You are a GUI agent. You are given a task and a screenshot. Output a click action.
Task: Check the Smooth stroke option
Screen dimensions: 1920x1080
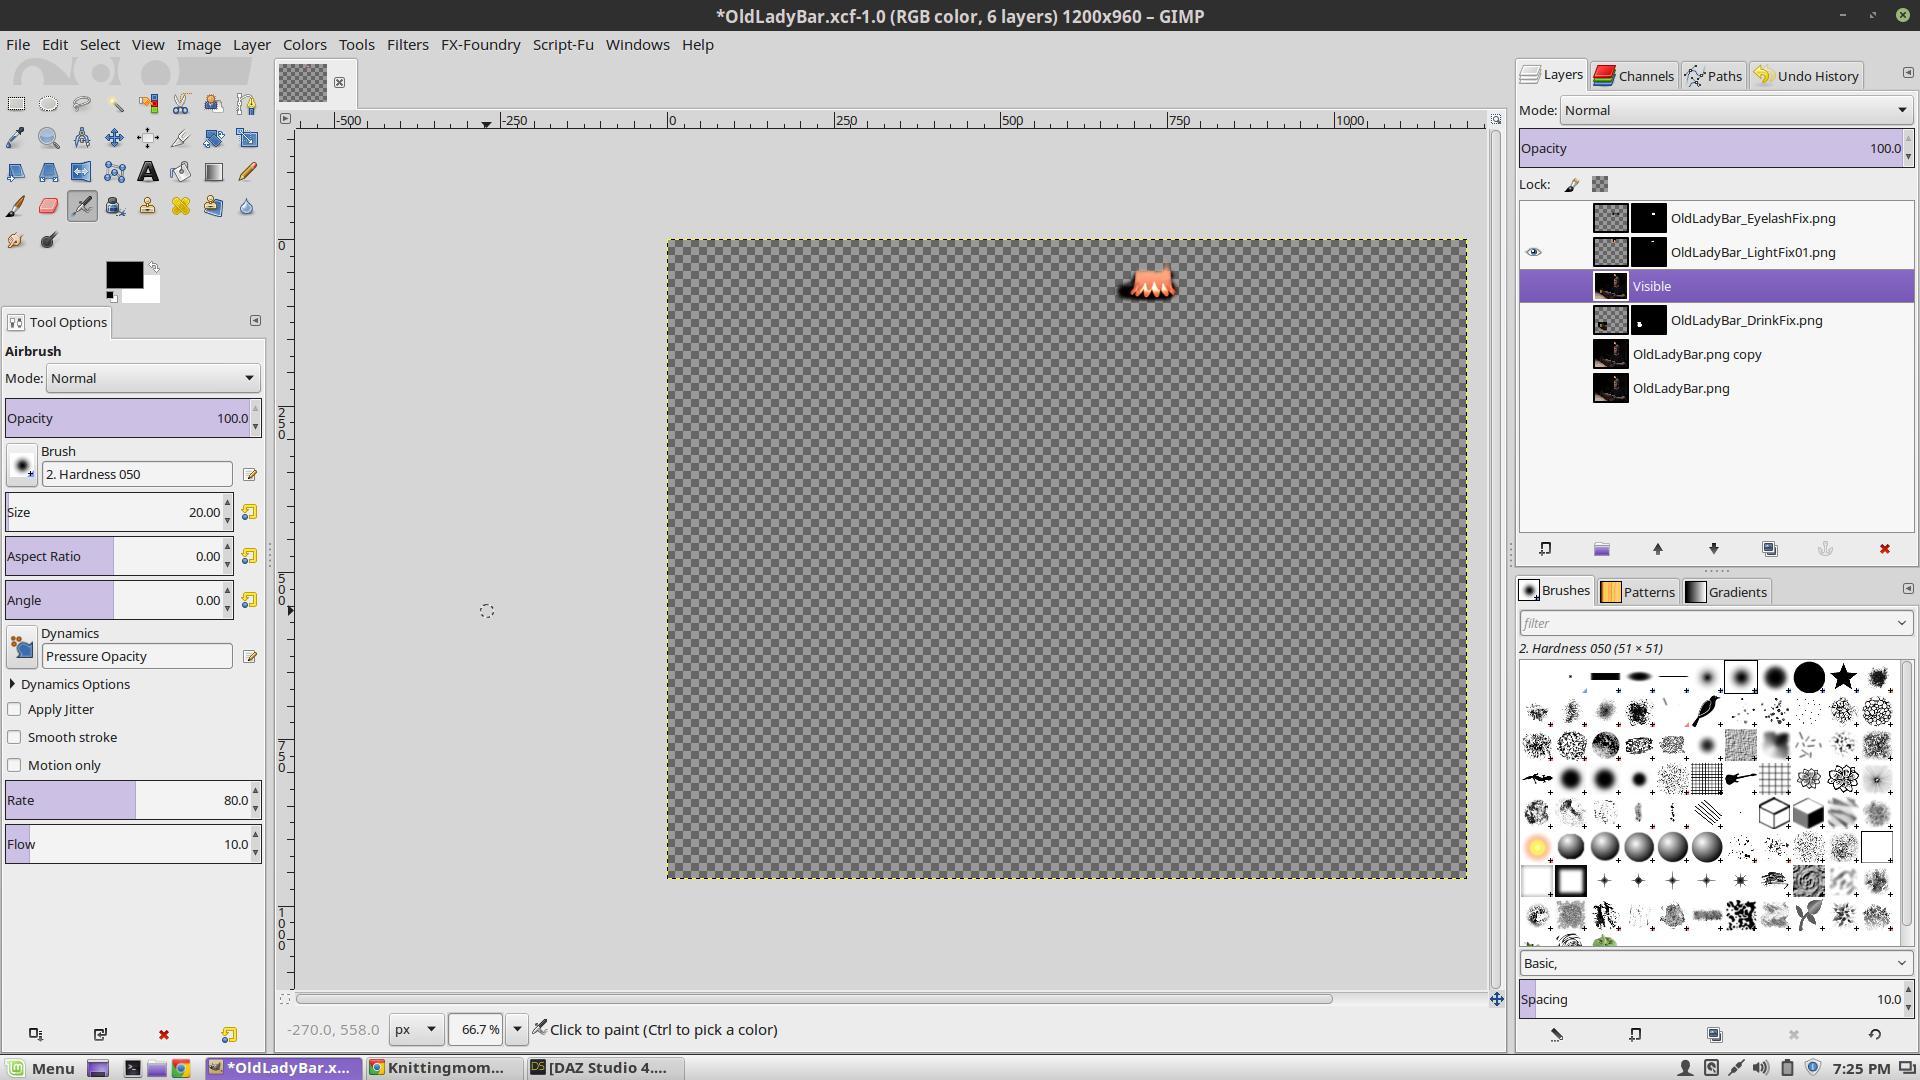pos(15,737)
